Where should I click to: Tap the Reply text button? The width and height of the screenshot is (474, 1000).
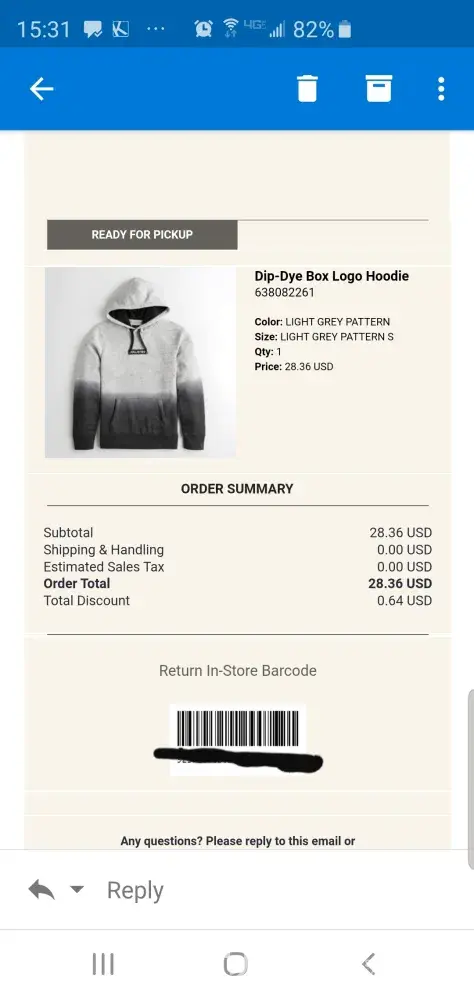(135, 890)
